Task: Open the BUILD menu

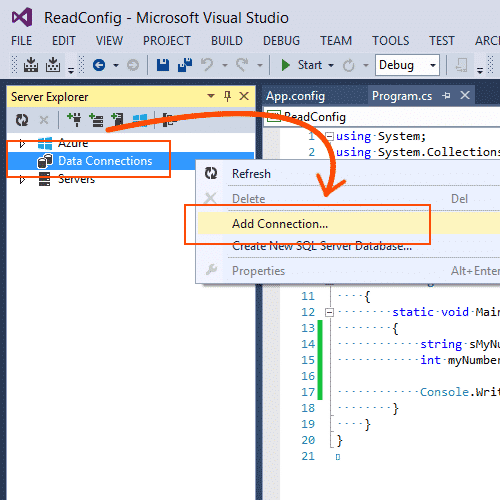Action: 227,41
